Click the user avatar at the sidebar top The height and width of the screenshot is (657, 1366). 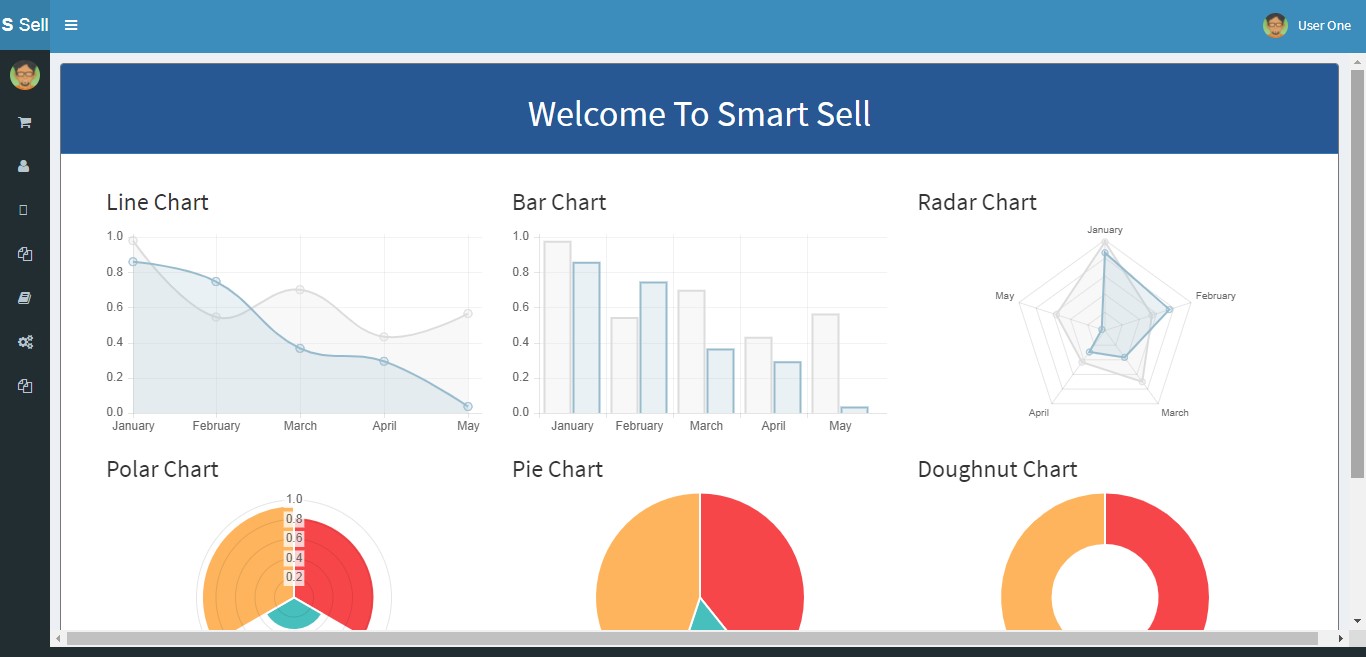coord(25,75)
